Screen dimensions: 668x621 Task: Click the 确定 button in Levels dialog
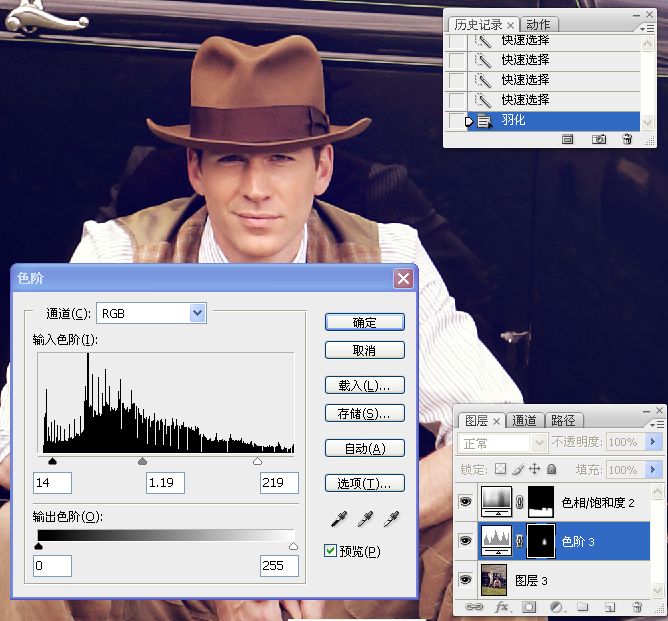click(365, 322)
